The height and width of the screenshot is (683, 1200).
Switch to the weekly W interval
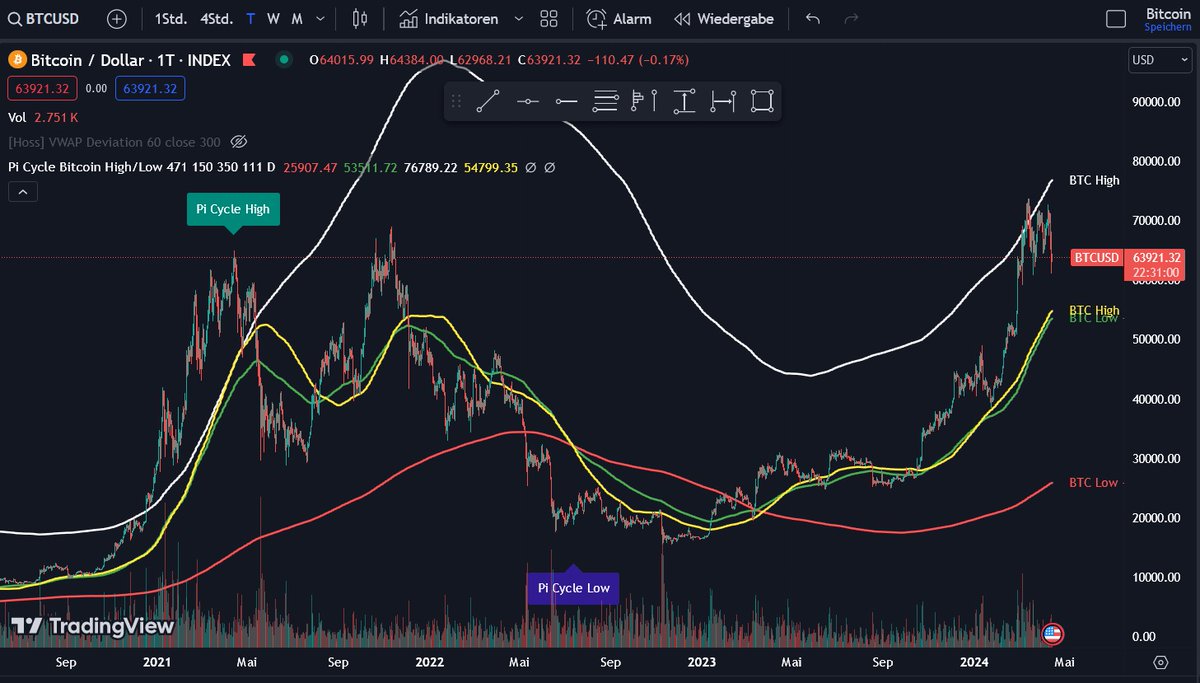272,18
